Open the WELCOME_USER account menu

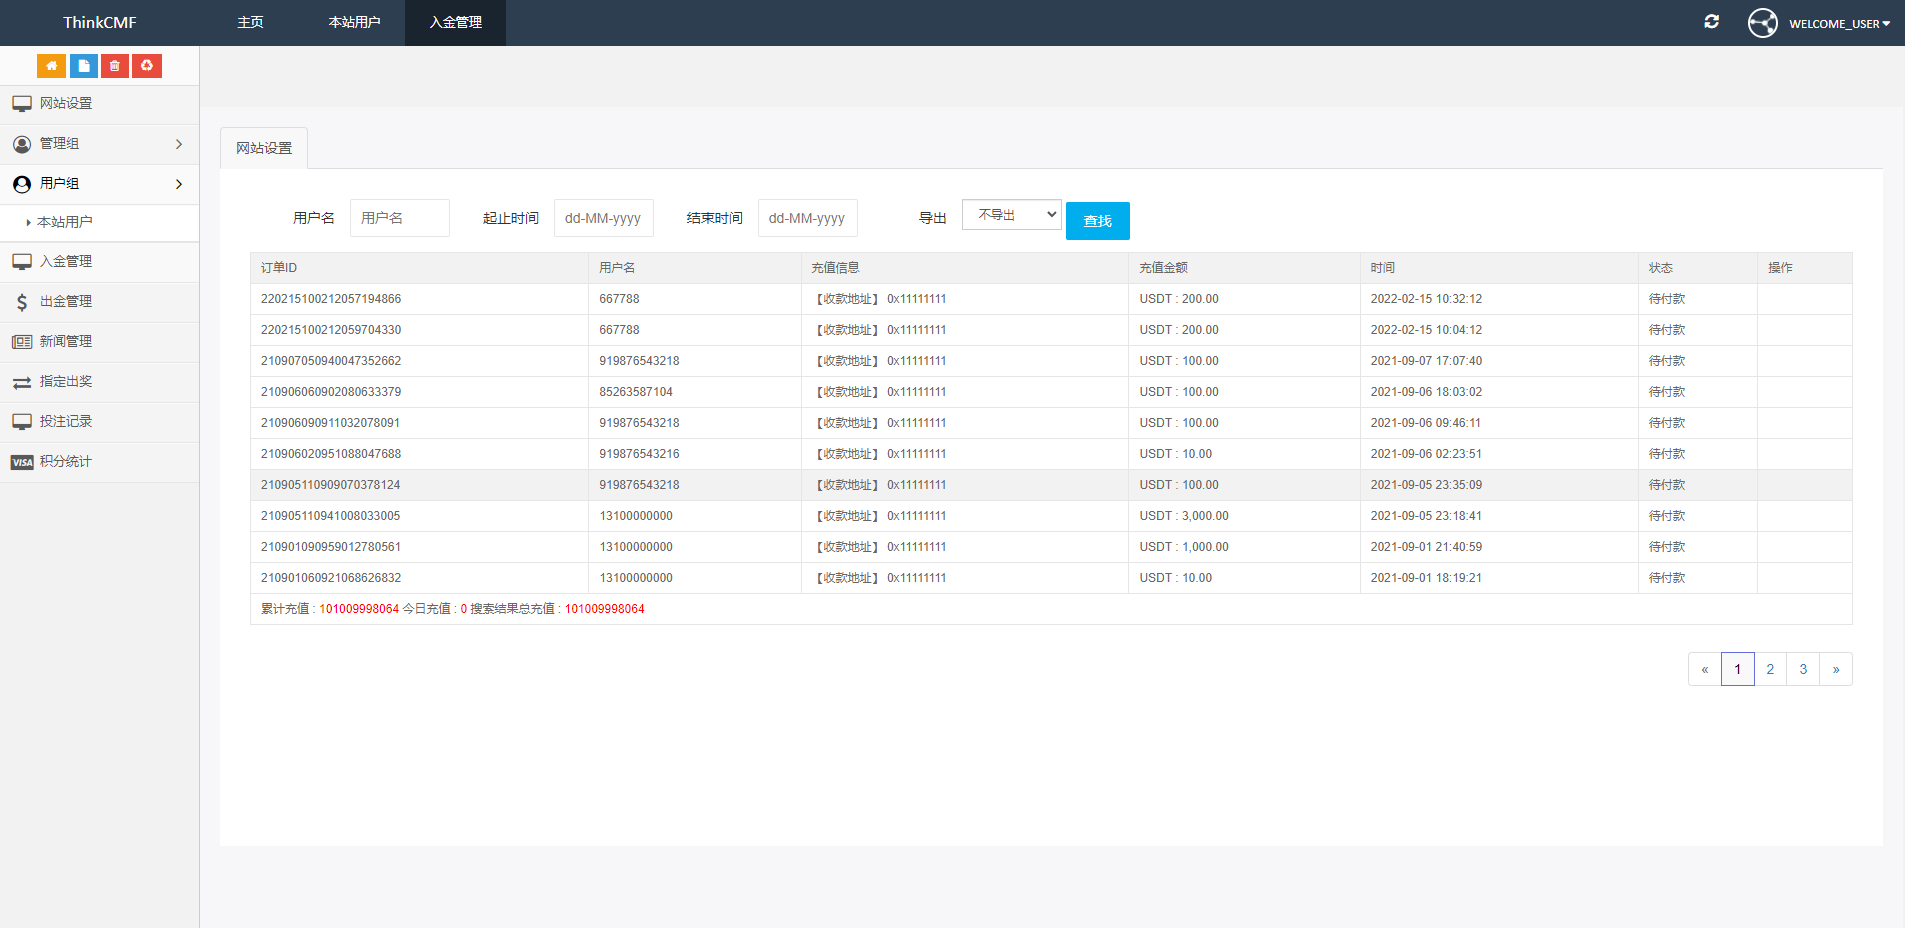1820,23
